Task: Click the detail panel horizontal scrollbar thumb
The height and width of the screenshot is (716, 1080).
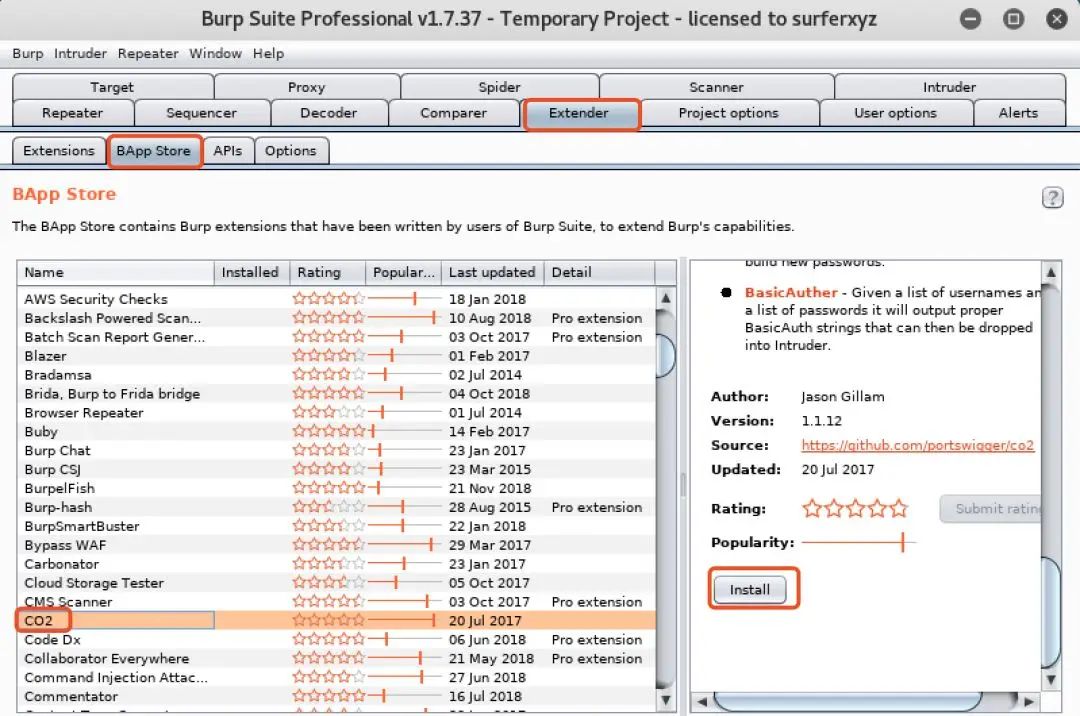Action: pos(849,702)
